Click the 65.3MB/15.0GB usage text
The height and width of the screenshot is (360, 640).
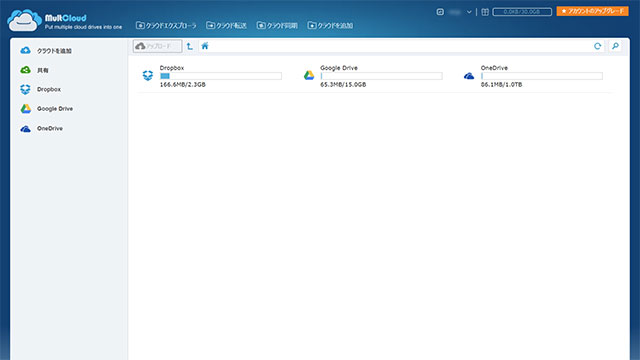(x=343, y=84)
